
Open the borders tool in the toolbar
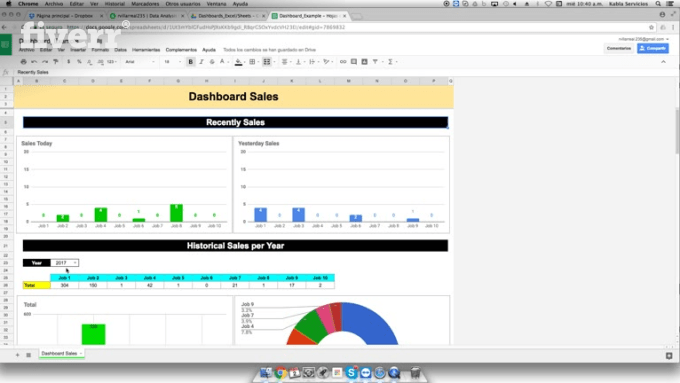(x=252, y=62)
